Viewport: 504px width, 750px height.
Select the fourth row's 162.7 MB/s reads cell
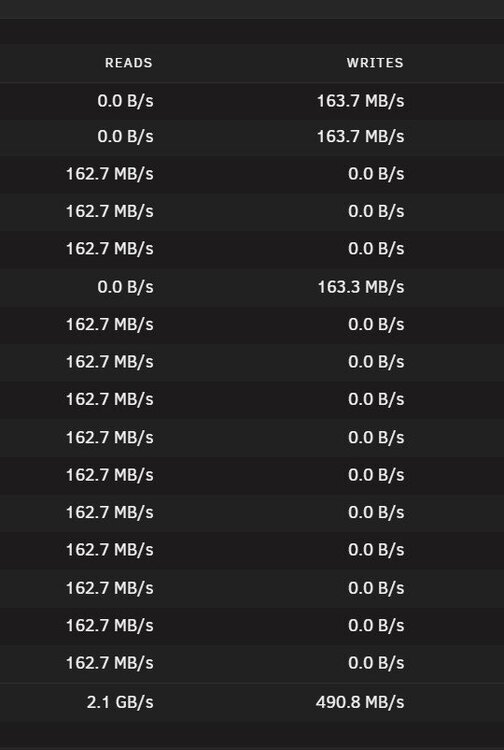tap(110, 211)
